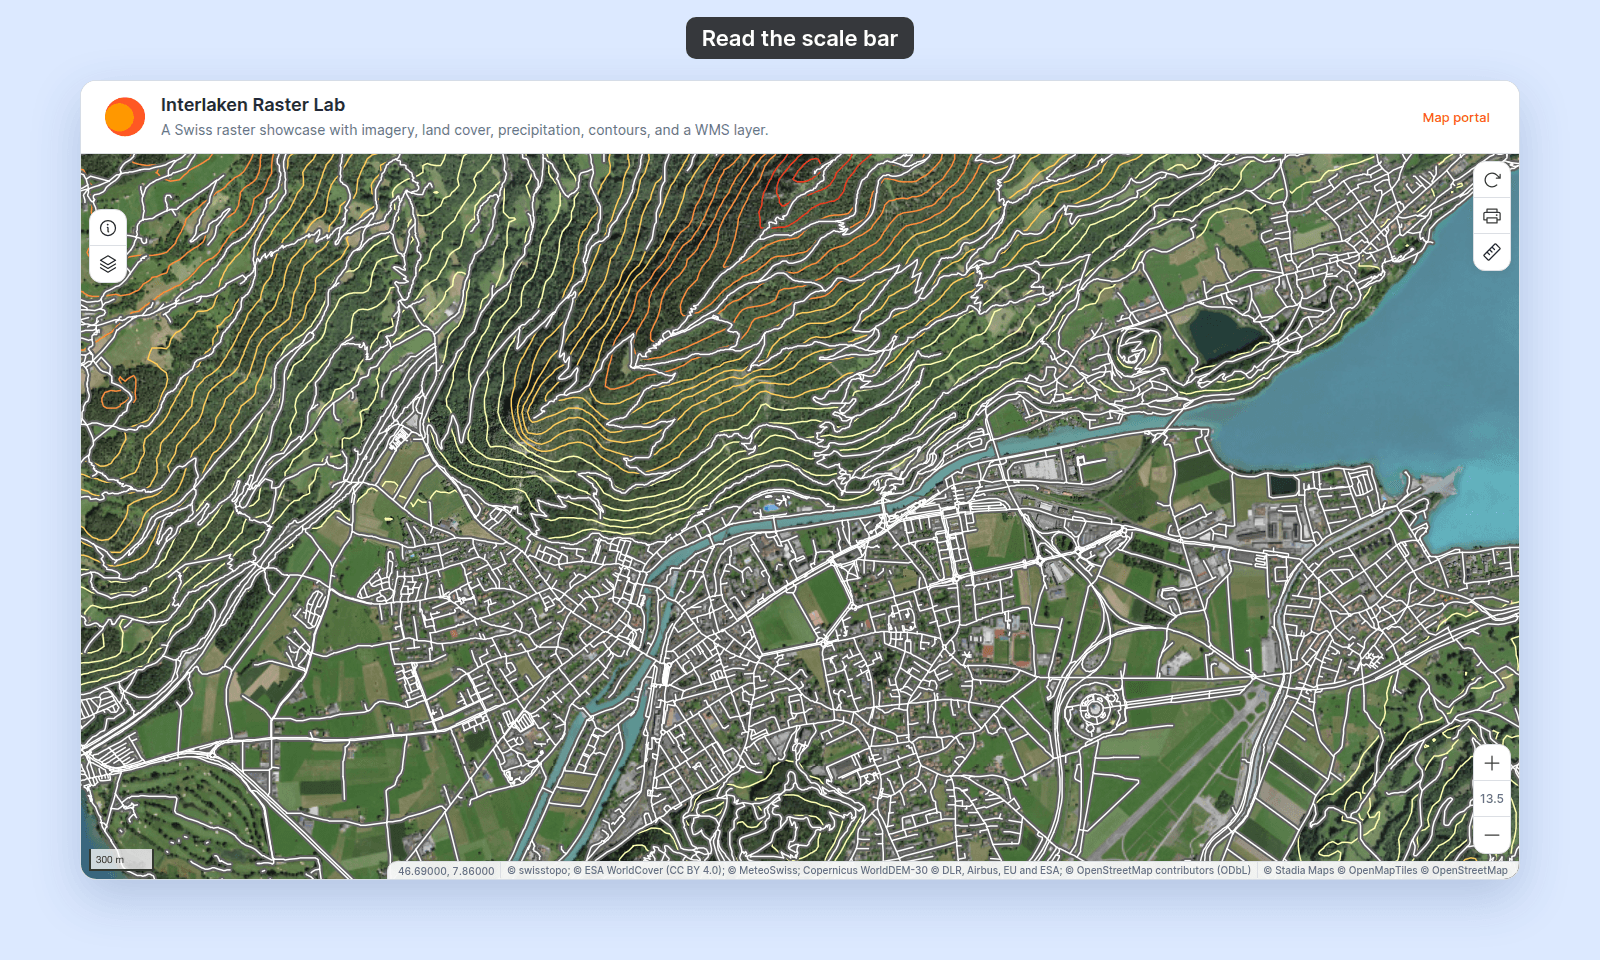This screenshot has width=1600, height=960.
Task: Click the Interlaken Raster Lab title
Action: [253, 105]
